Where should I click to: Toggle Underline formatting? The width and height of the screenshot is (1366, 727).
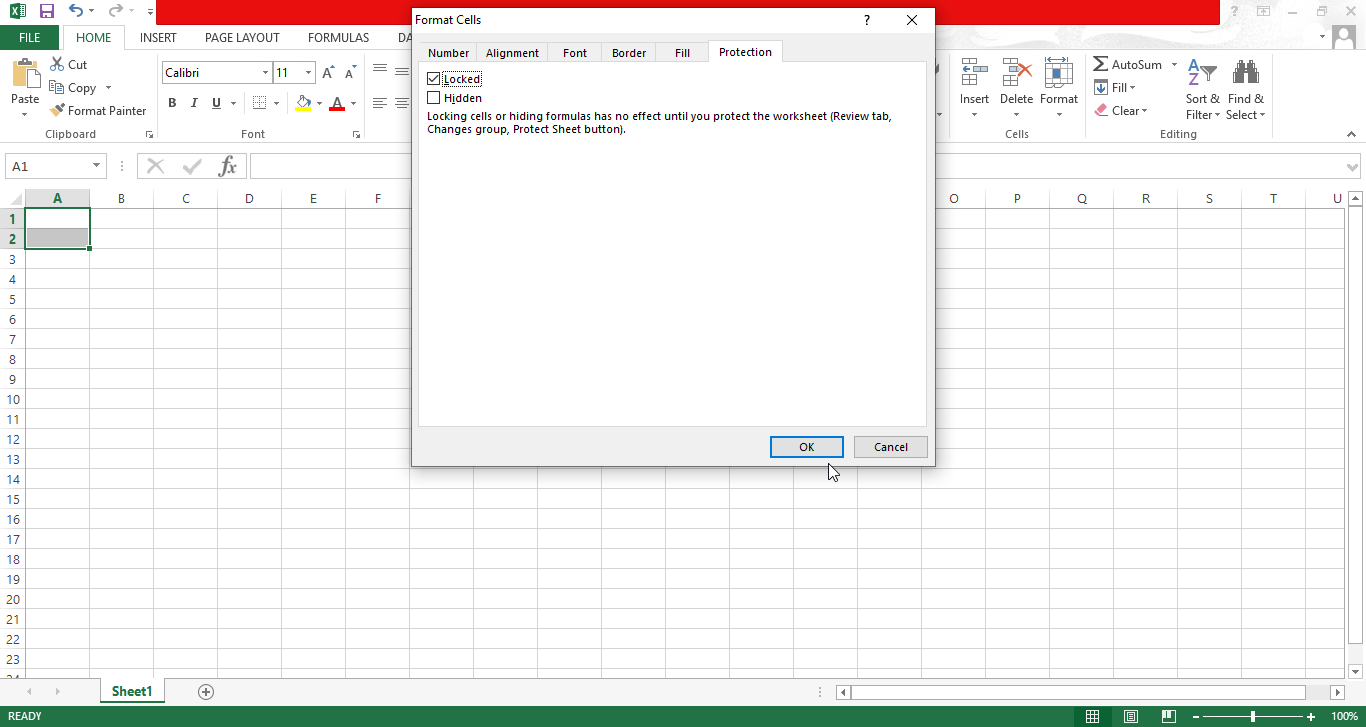217,103
